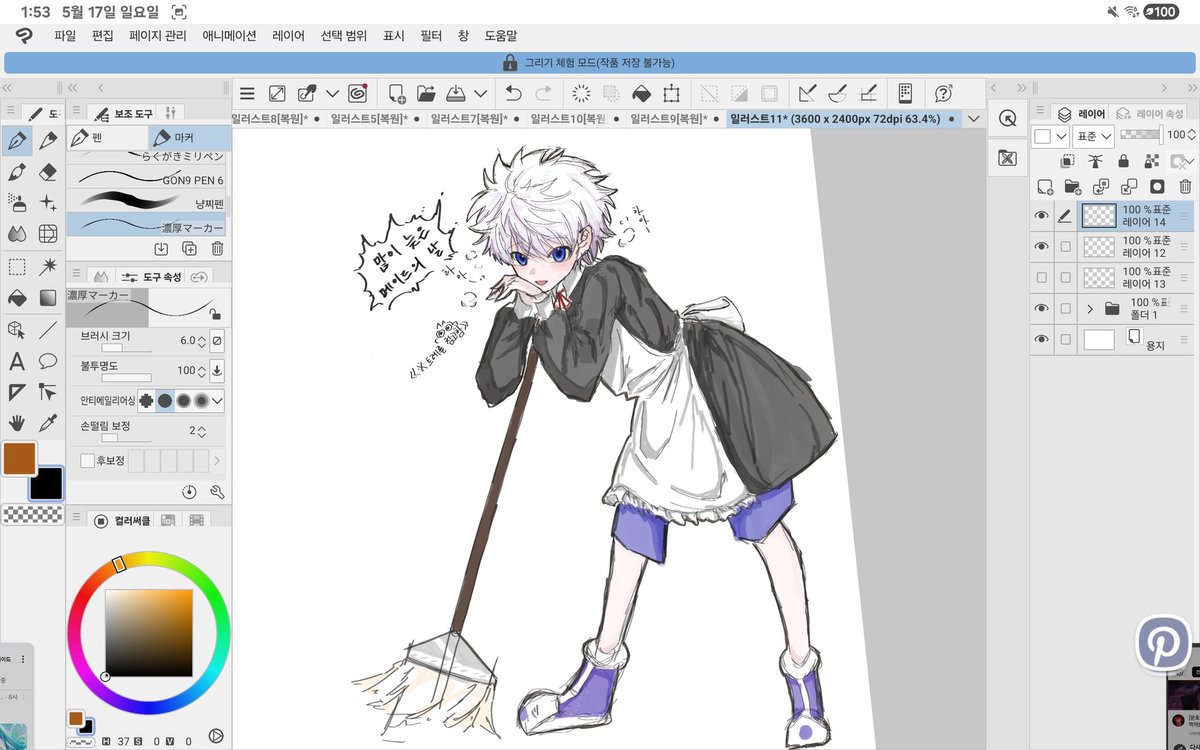Click the black sub color swatch
The width and height of the screenshot is (1200, 750).
coord(46,484)
